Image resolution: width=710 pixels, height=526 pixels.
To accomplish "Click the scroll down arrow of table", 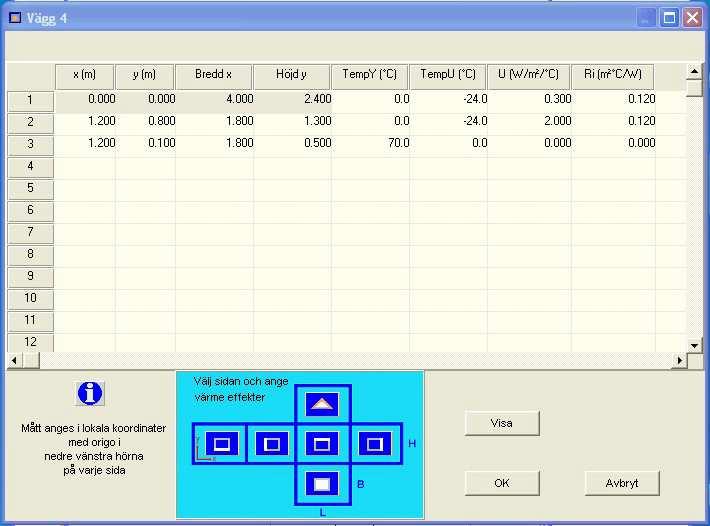I will [694, 346].
